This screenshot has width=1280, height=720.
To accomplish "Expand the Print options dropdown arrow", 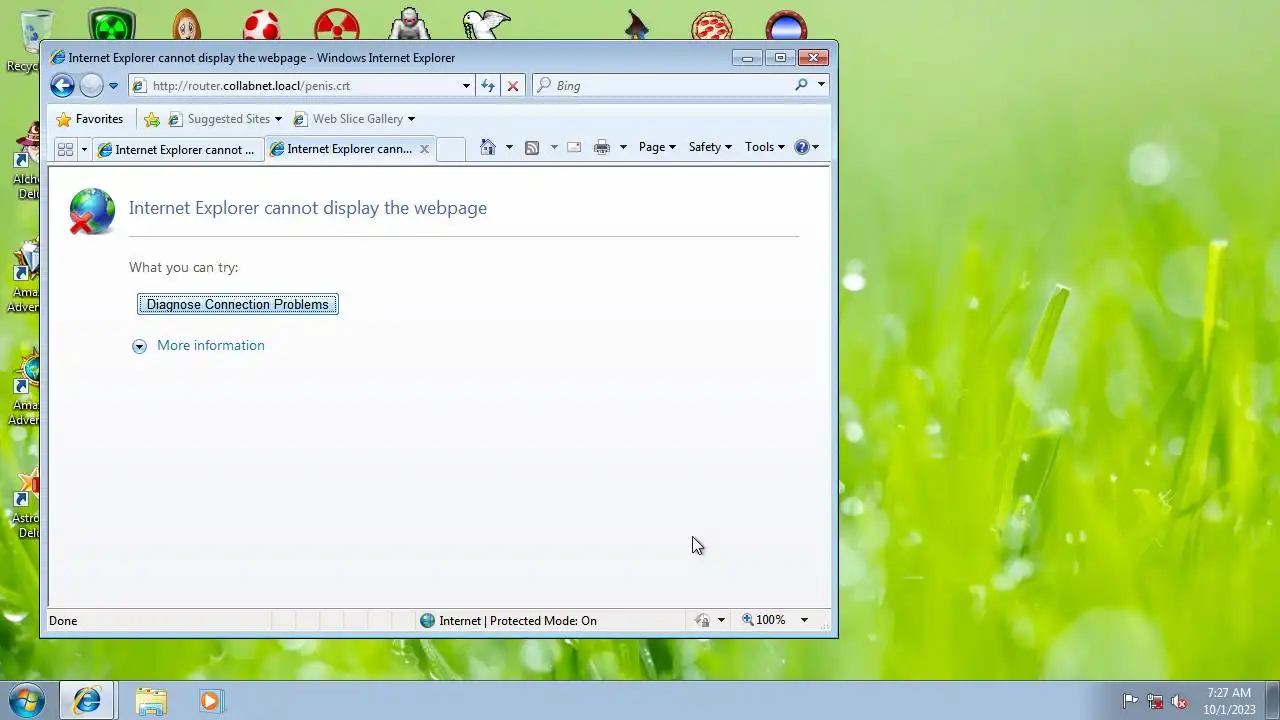I will coord(623,147).
